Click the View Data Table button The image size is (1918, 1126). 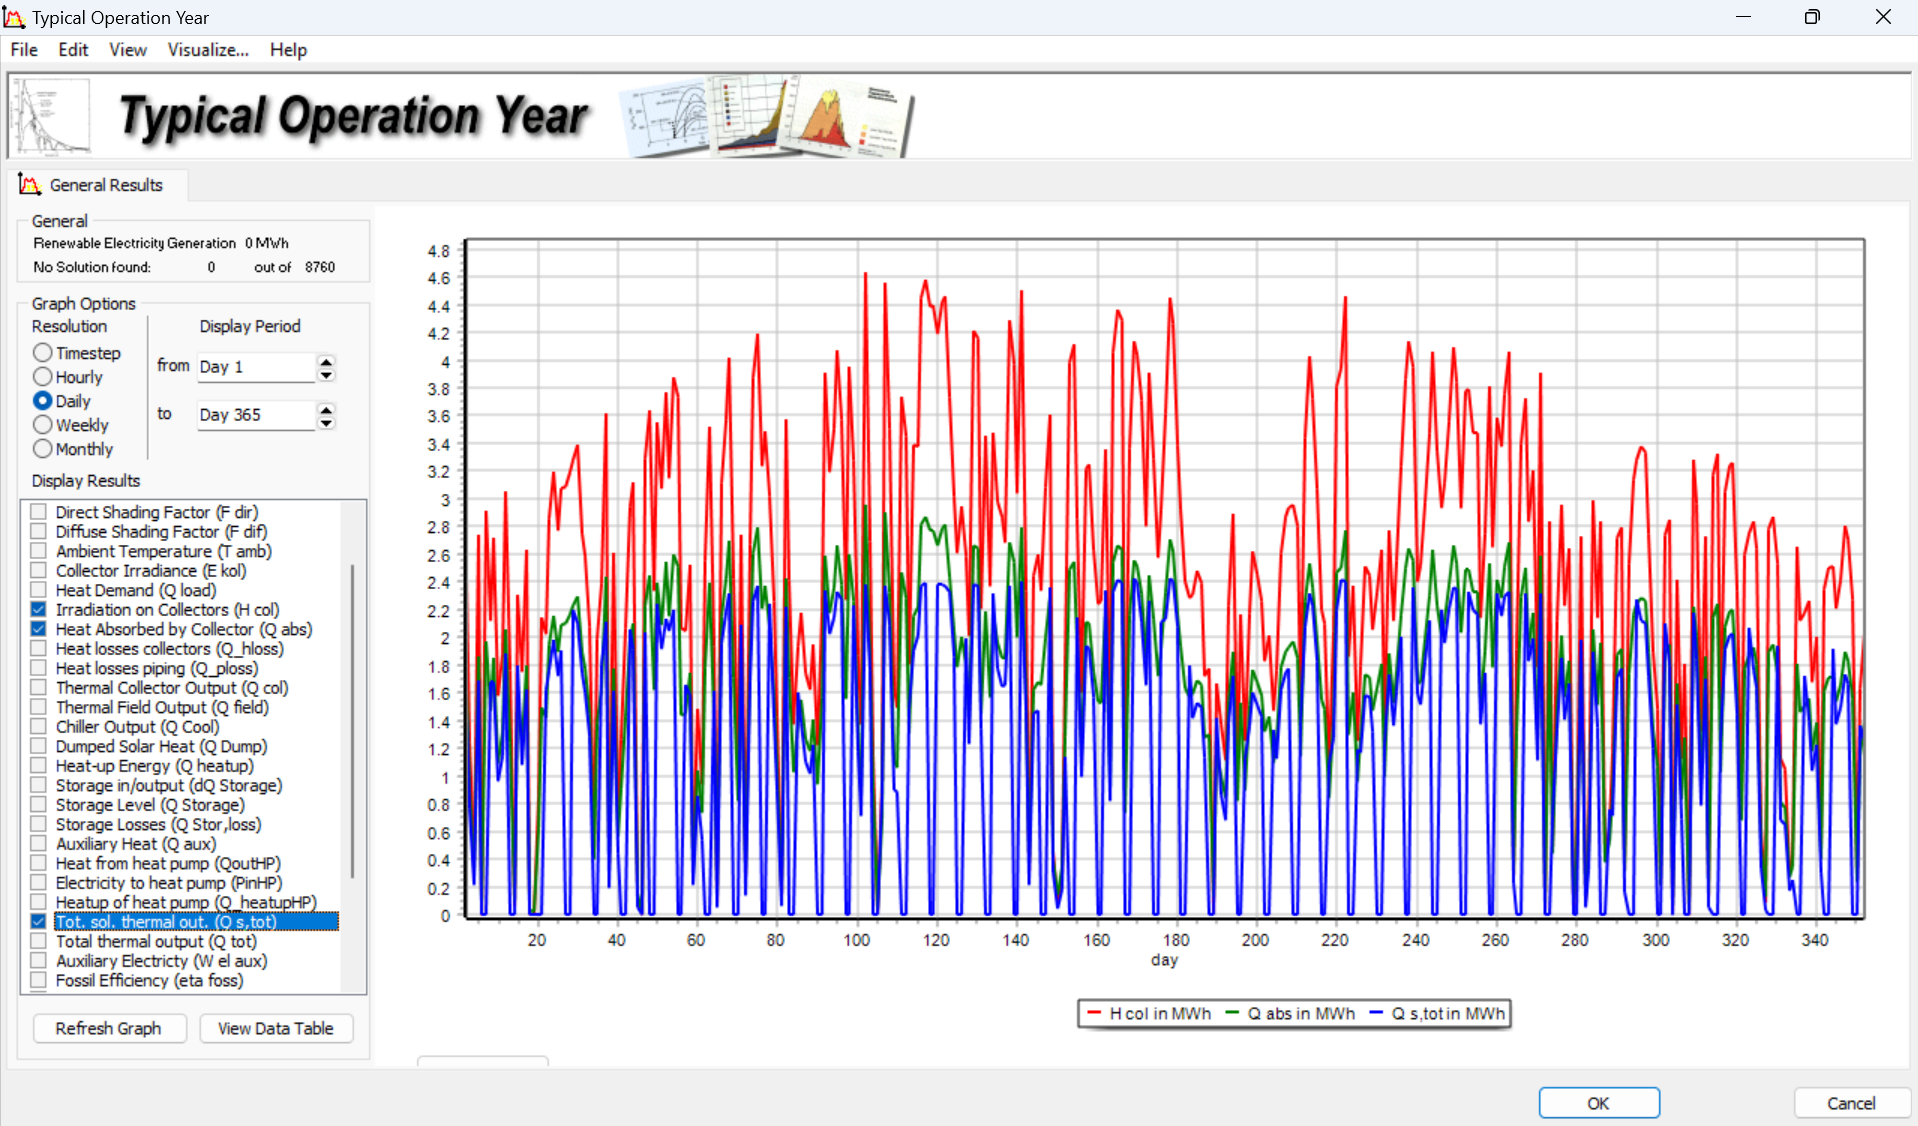(x=276, y=1028)
